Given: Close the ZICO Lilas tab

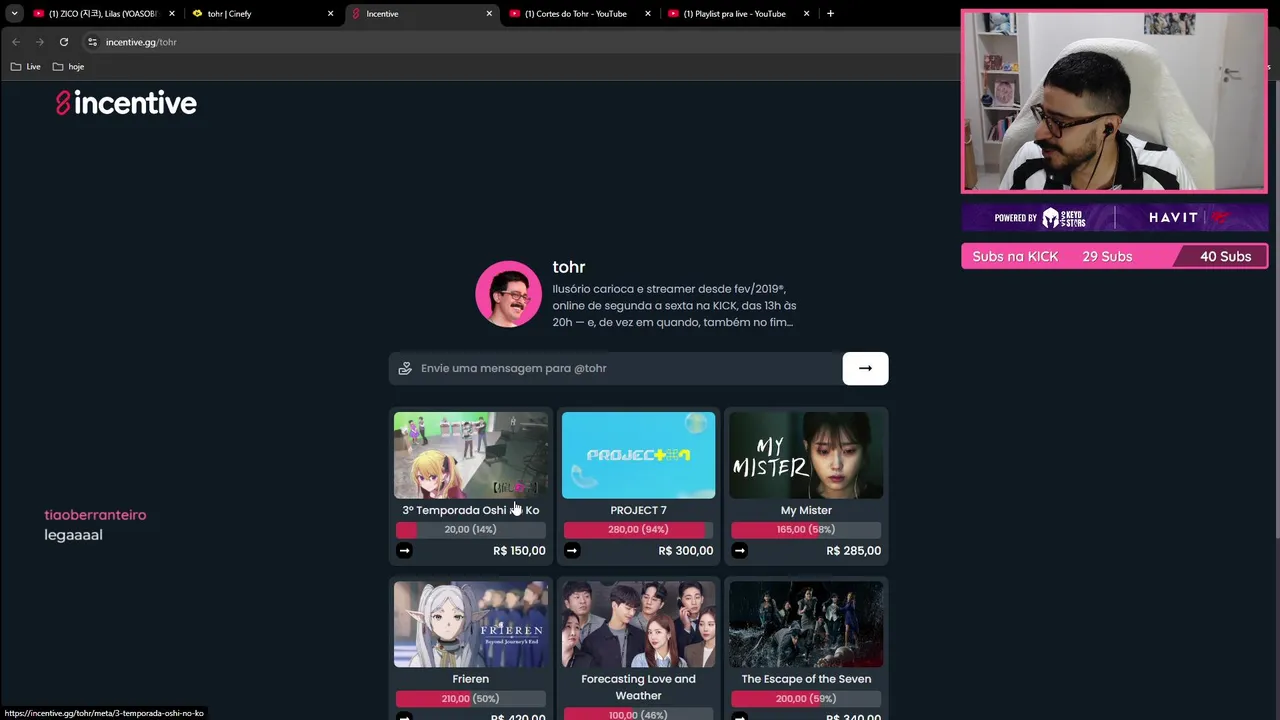Looking at the screenshot, I should click(x=172, y=14).
